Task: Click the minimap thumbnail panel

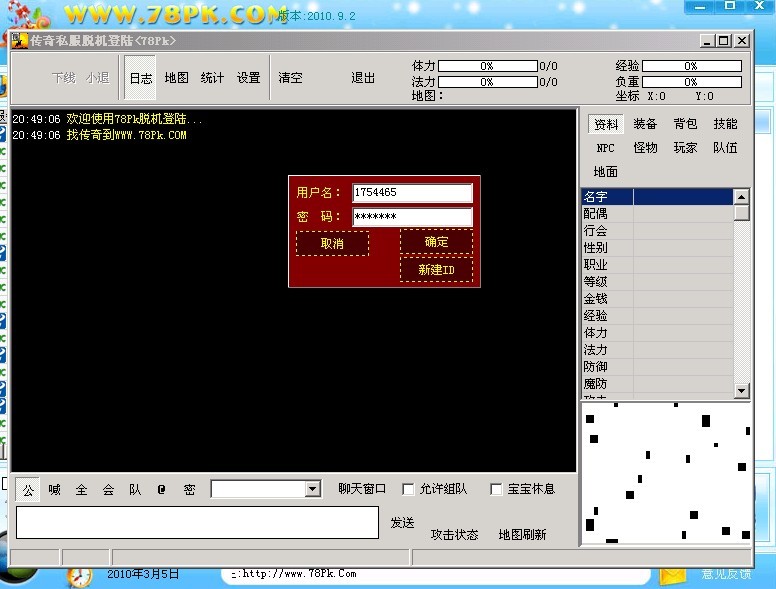Action: [x=665, y=472]
